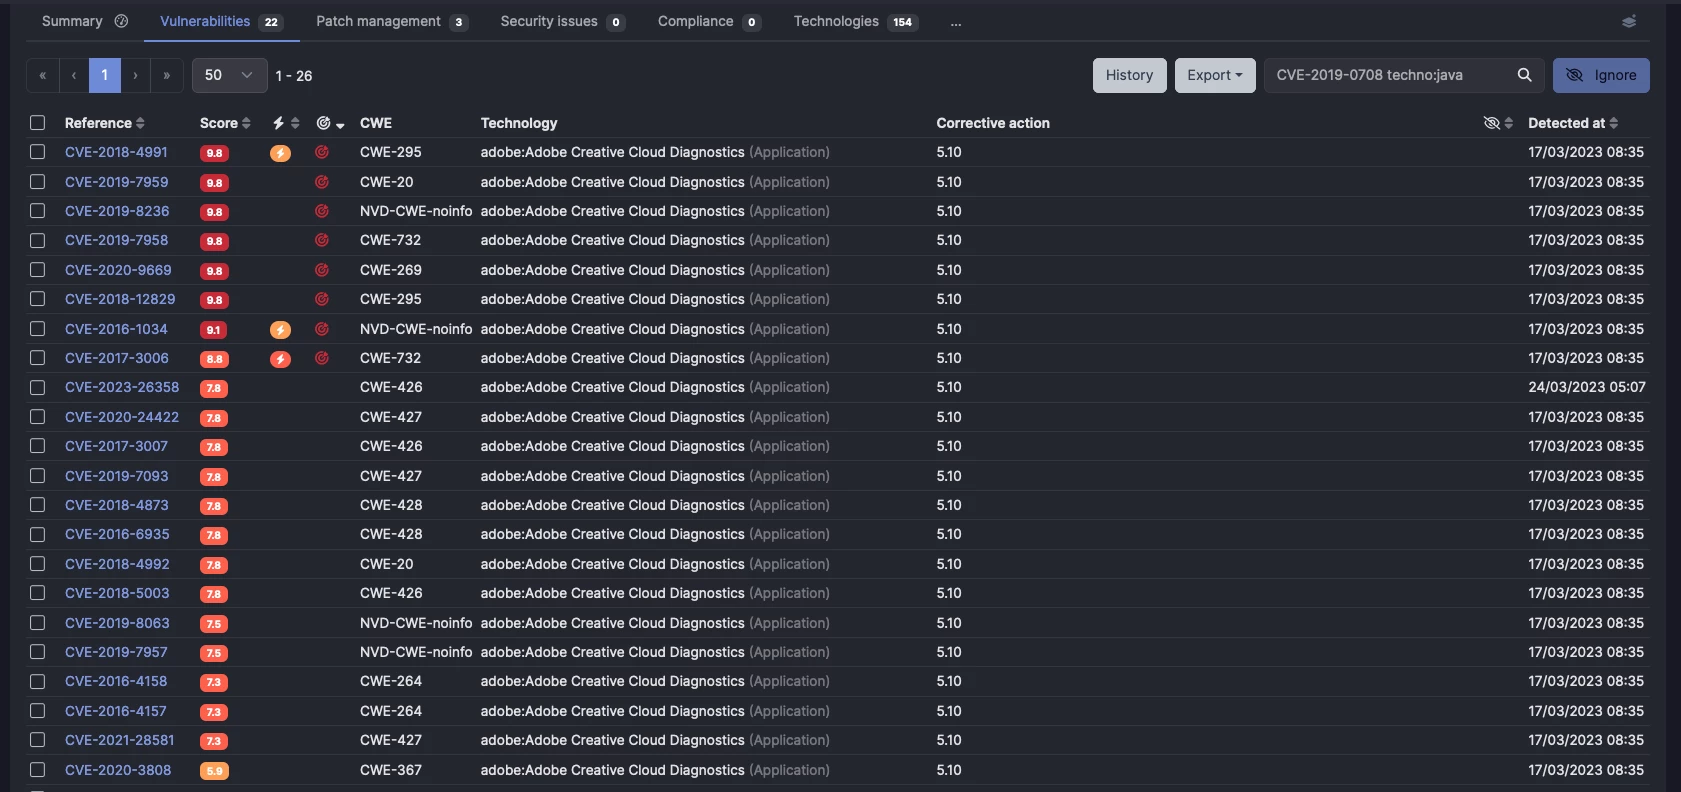Image resolution: width=1681 pixels, height=792 pixels.
Task: Toggle the select-all checkbox in header
Action: (x=37, y=123)
